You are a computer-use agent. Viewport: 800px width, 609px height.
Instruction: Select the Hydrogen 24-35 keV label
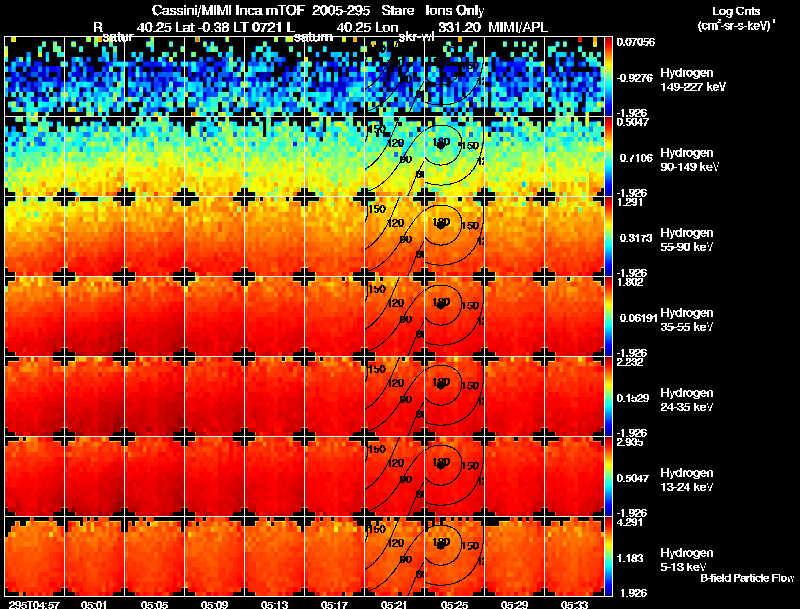pos(687,399)
